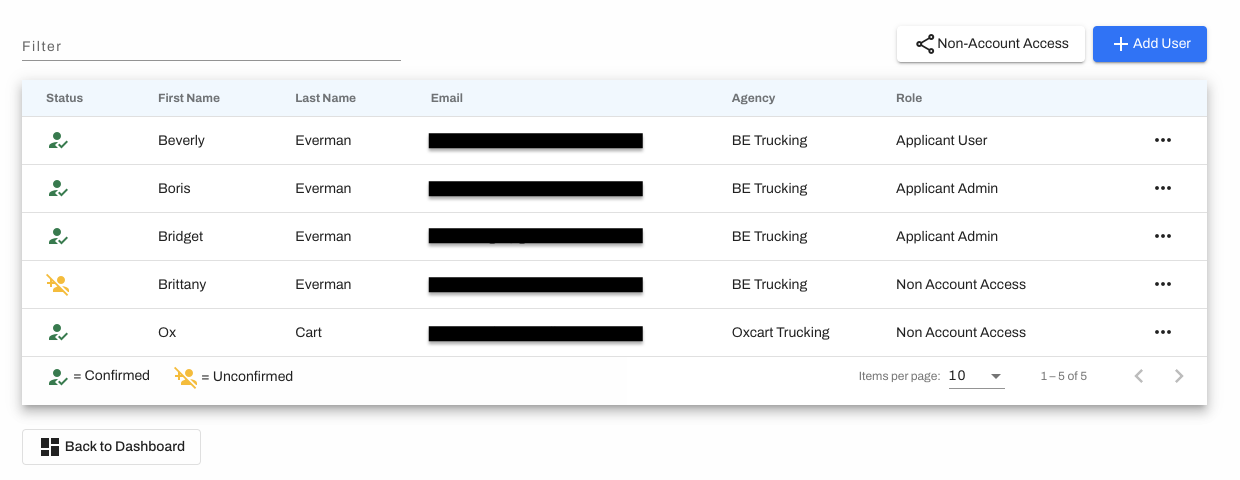Open the three-dot menu for Bridget Everman
The width and height of the screenshot is (1240, 480).
point(1162,236)
